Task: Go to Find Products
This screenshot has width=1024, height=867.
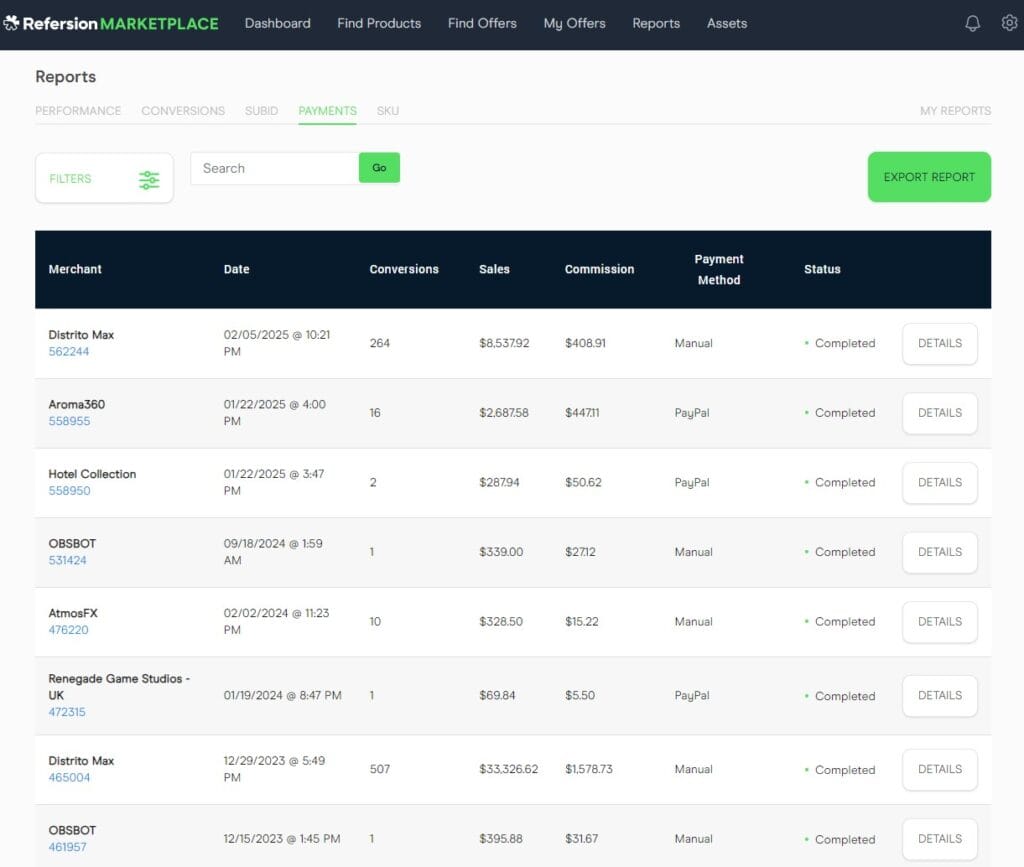Action: click(379, 24)
